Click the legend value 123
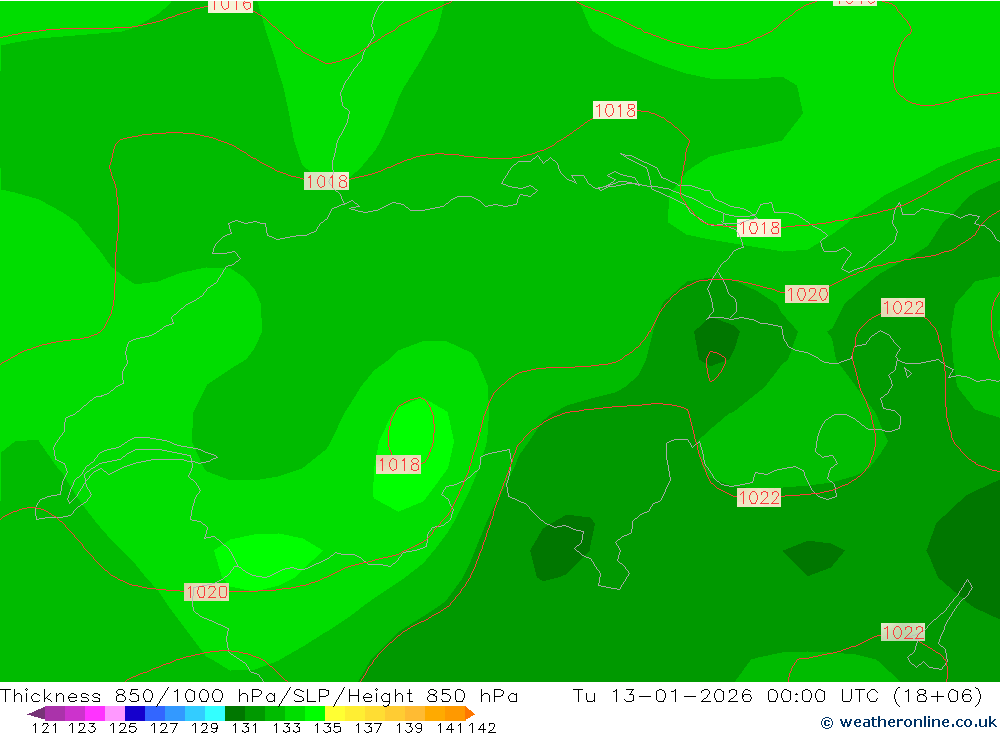This screenshot has width=1000, height=733. [82, 728]
